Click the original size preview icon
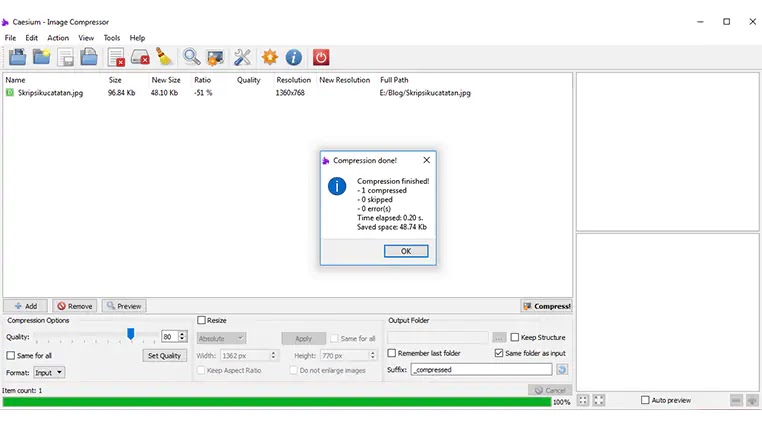762x422 pixels. 599,400
